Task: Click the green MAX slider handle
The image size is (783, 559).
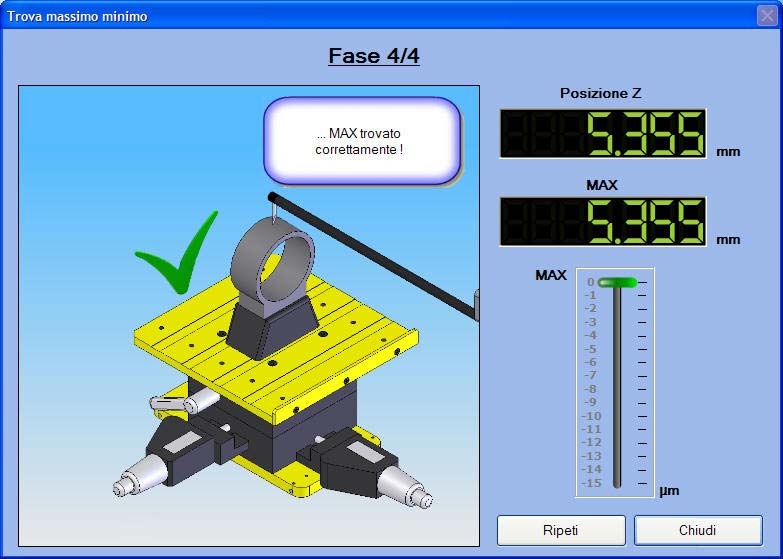Action: point(617,283)
